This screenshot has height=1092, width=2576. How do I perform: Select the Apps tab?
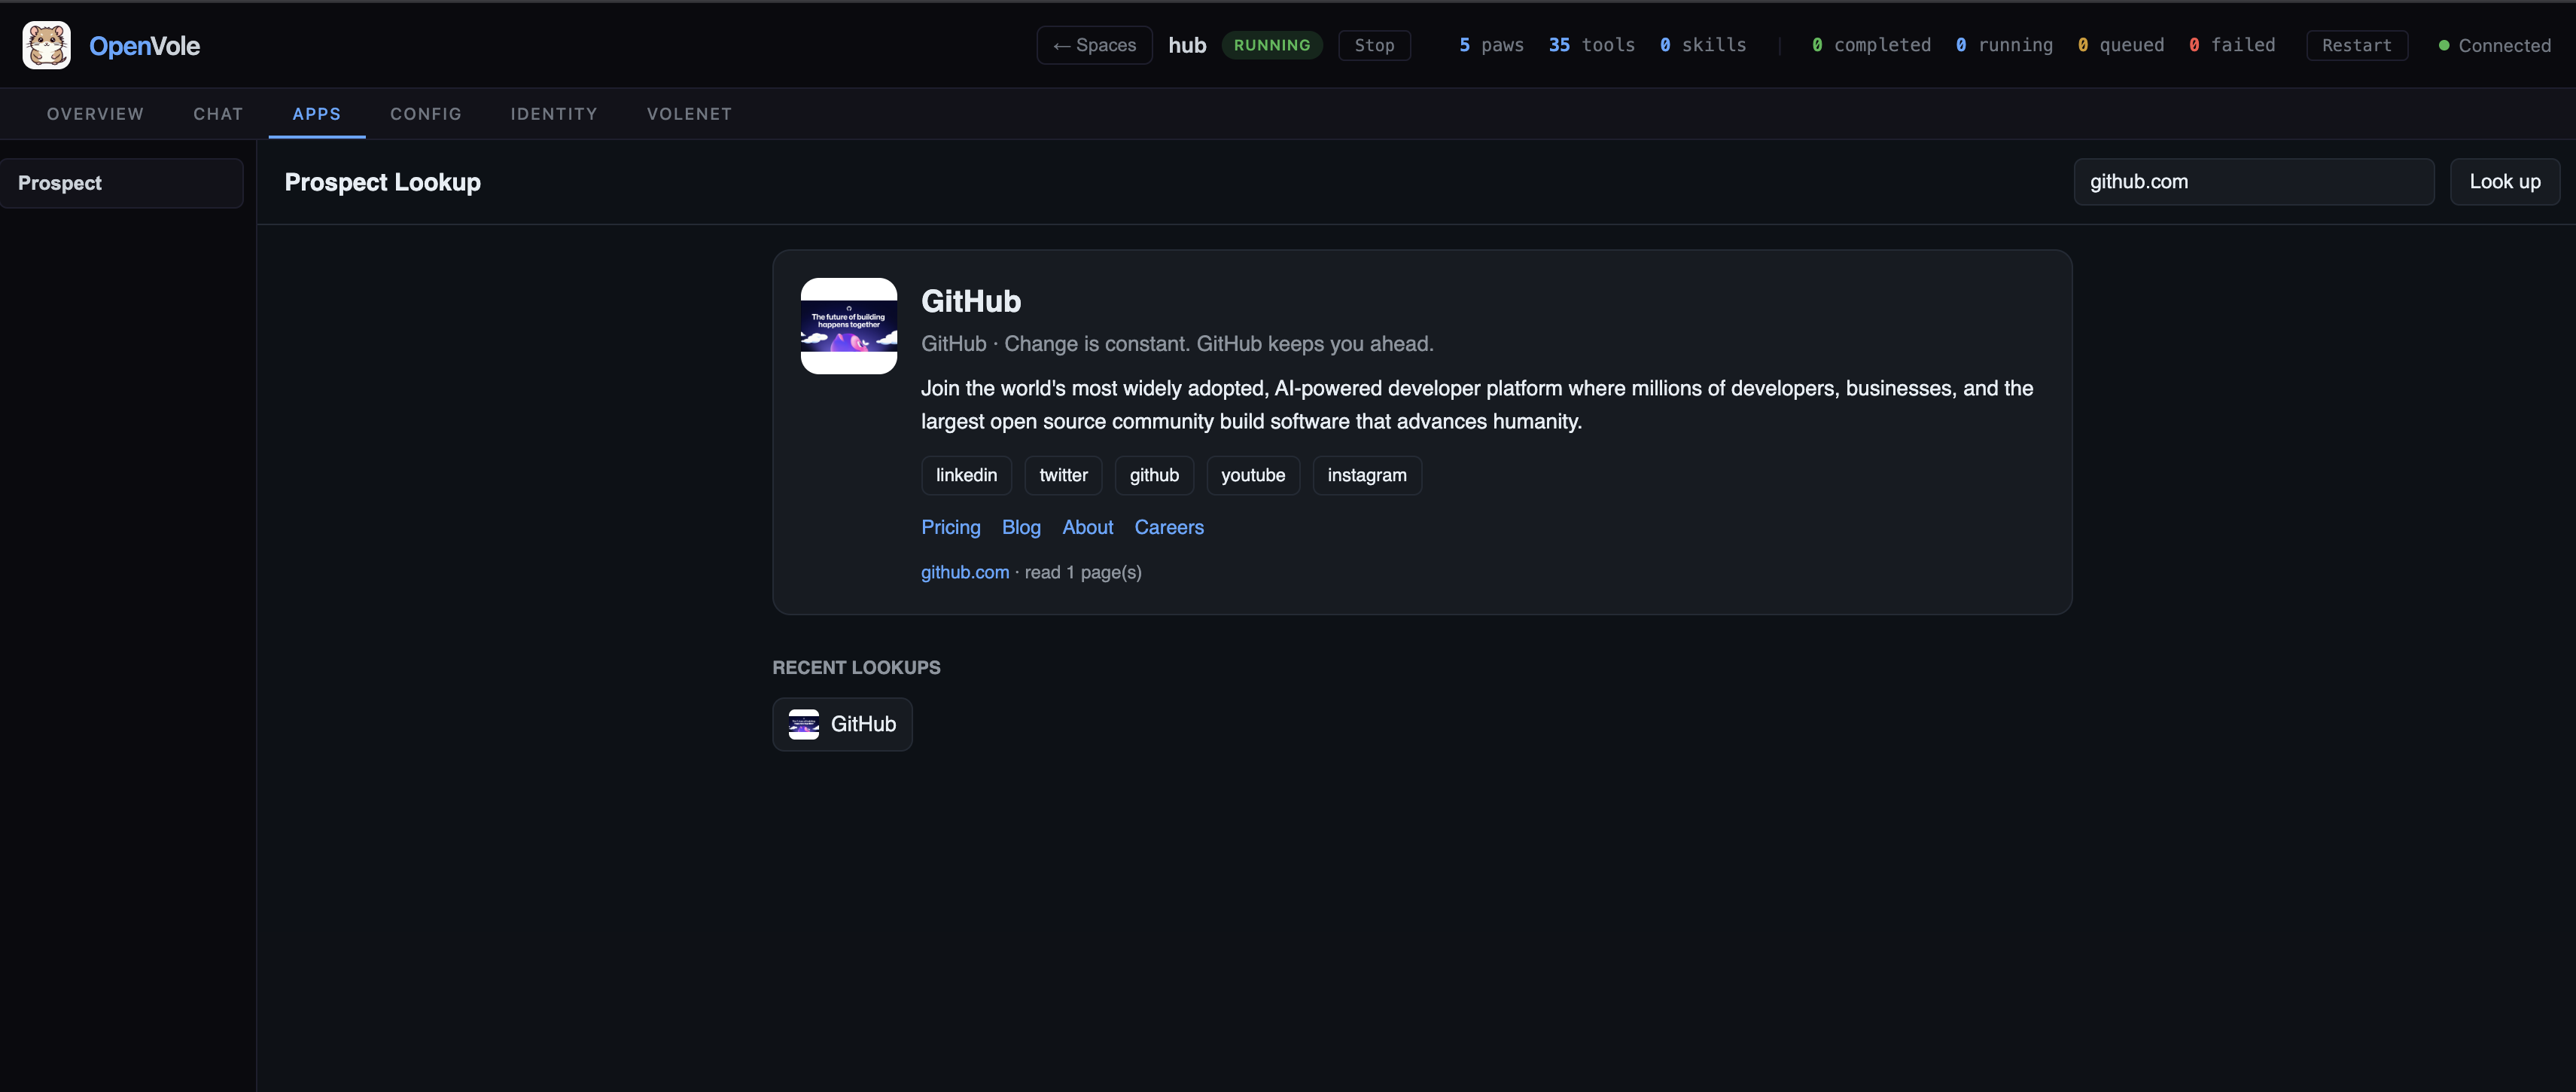317,114
